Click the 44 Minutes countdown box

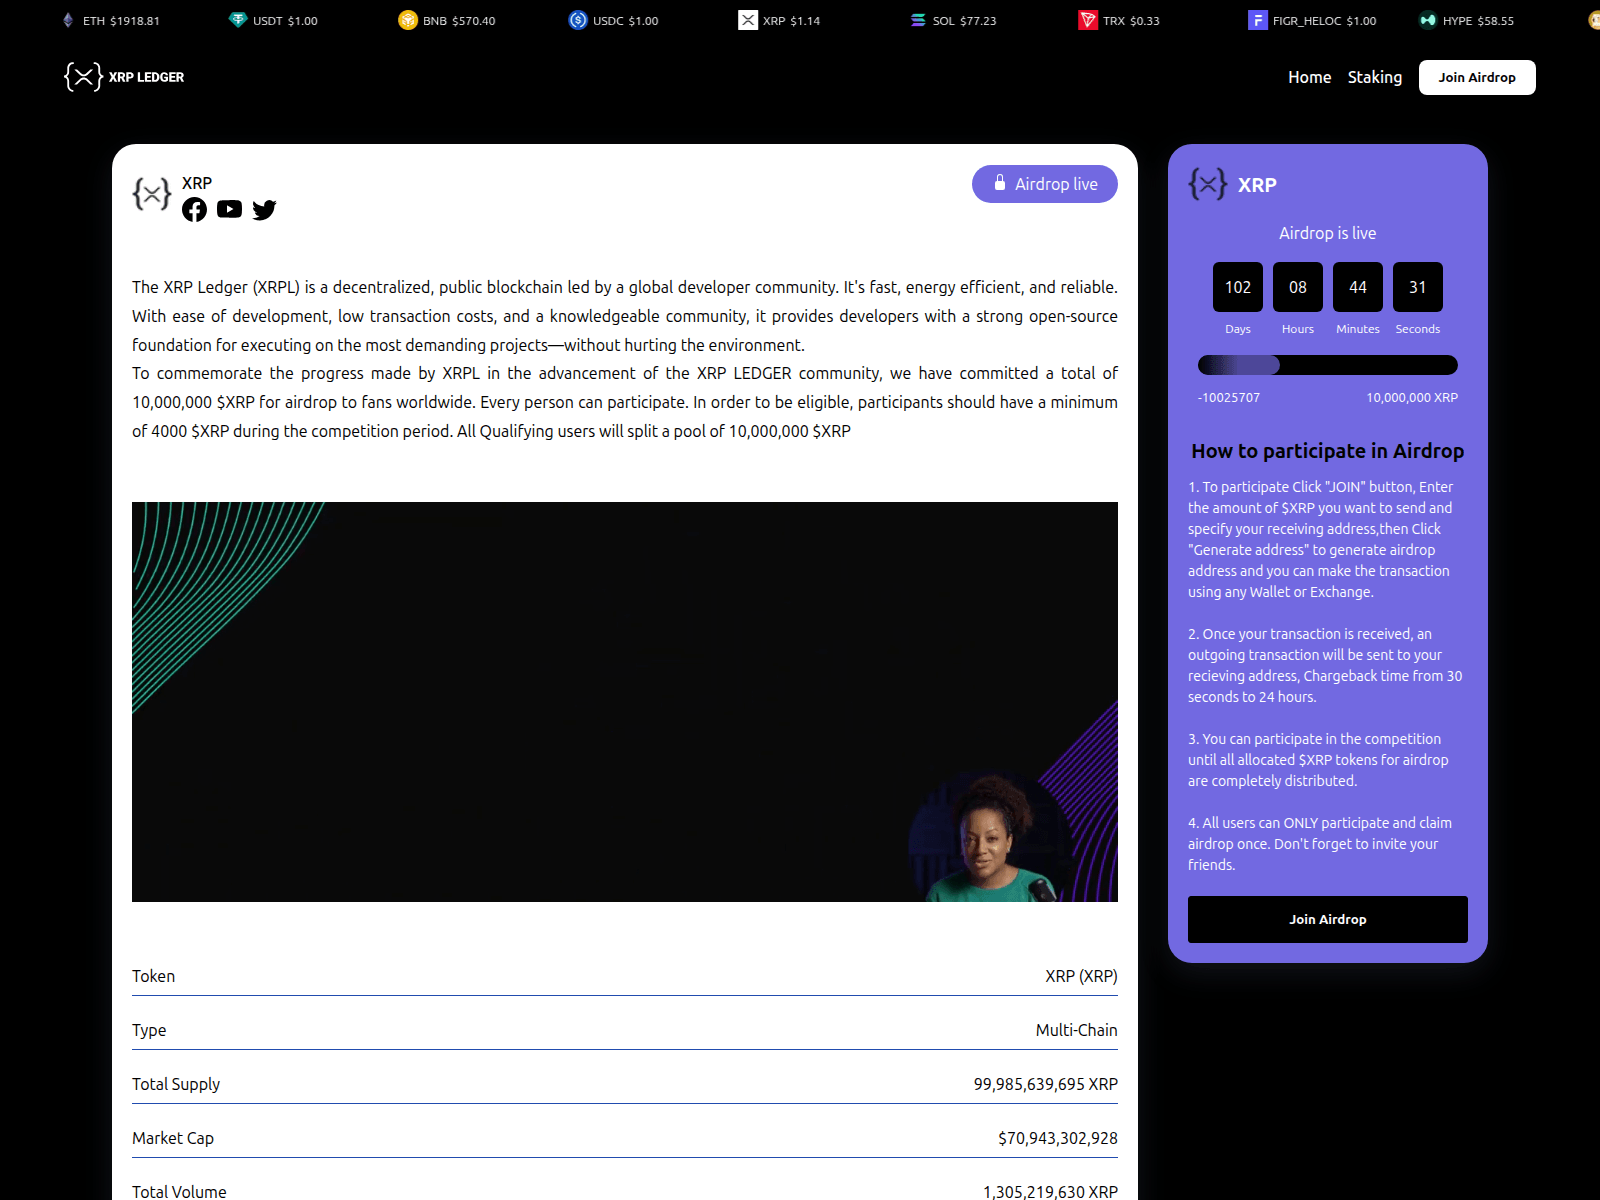1358,287
